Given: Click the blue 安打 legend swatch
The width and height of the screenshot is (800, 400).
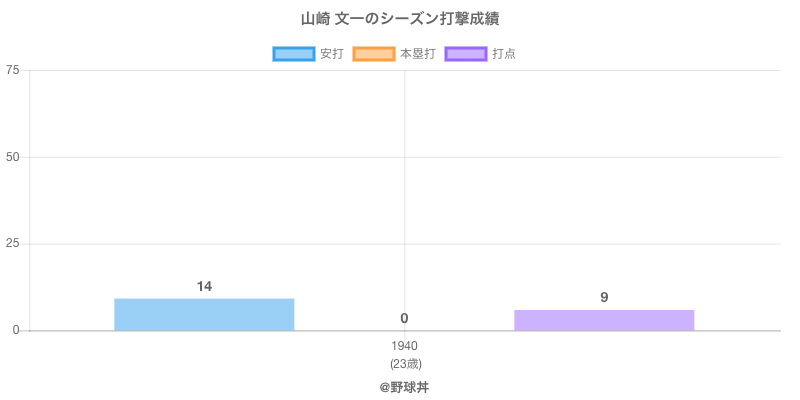Looking at the screenshot, I should point(293,54).
